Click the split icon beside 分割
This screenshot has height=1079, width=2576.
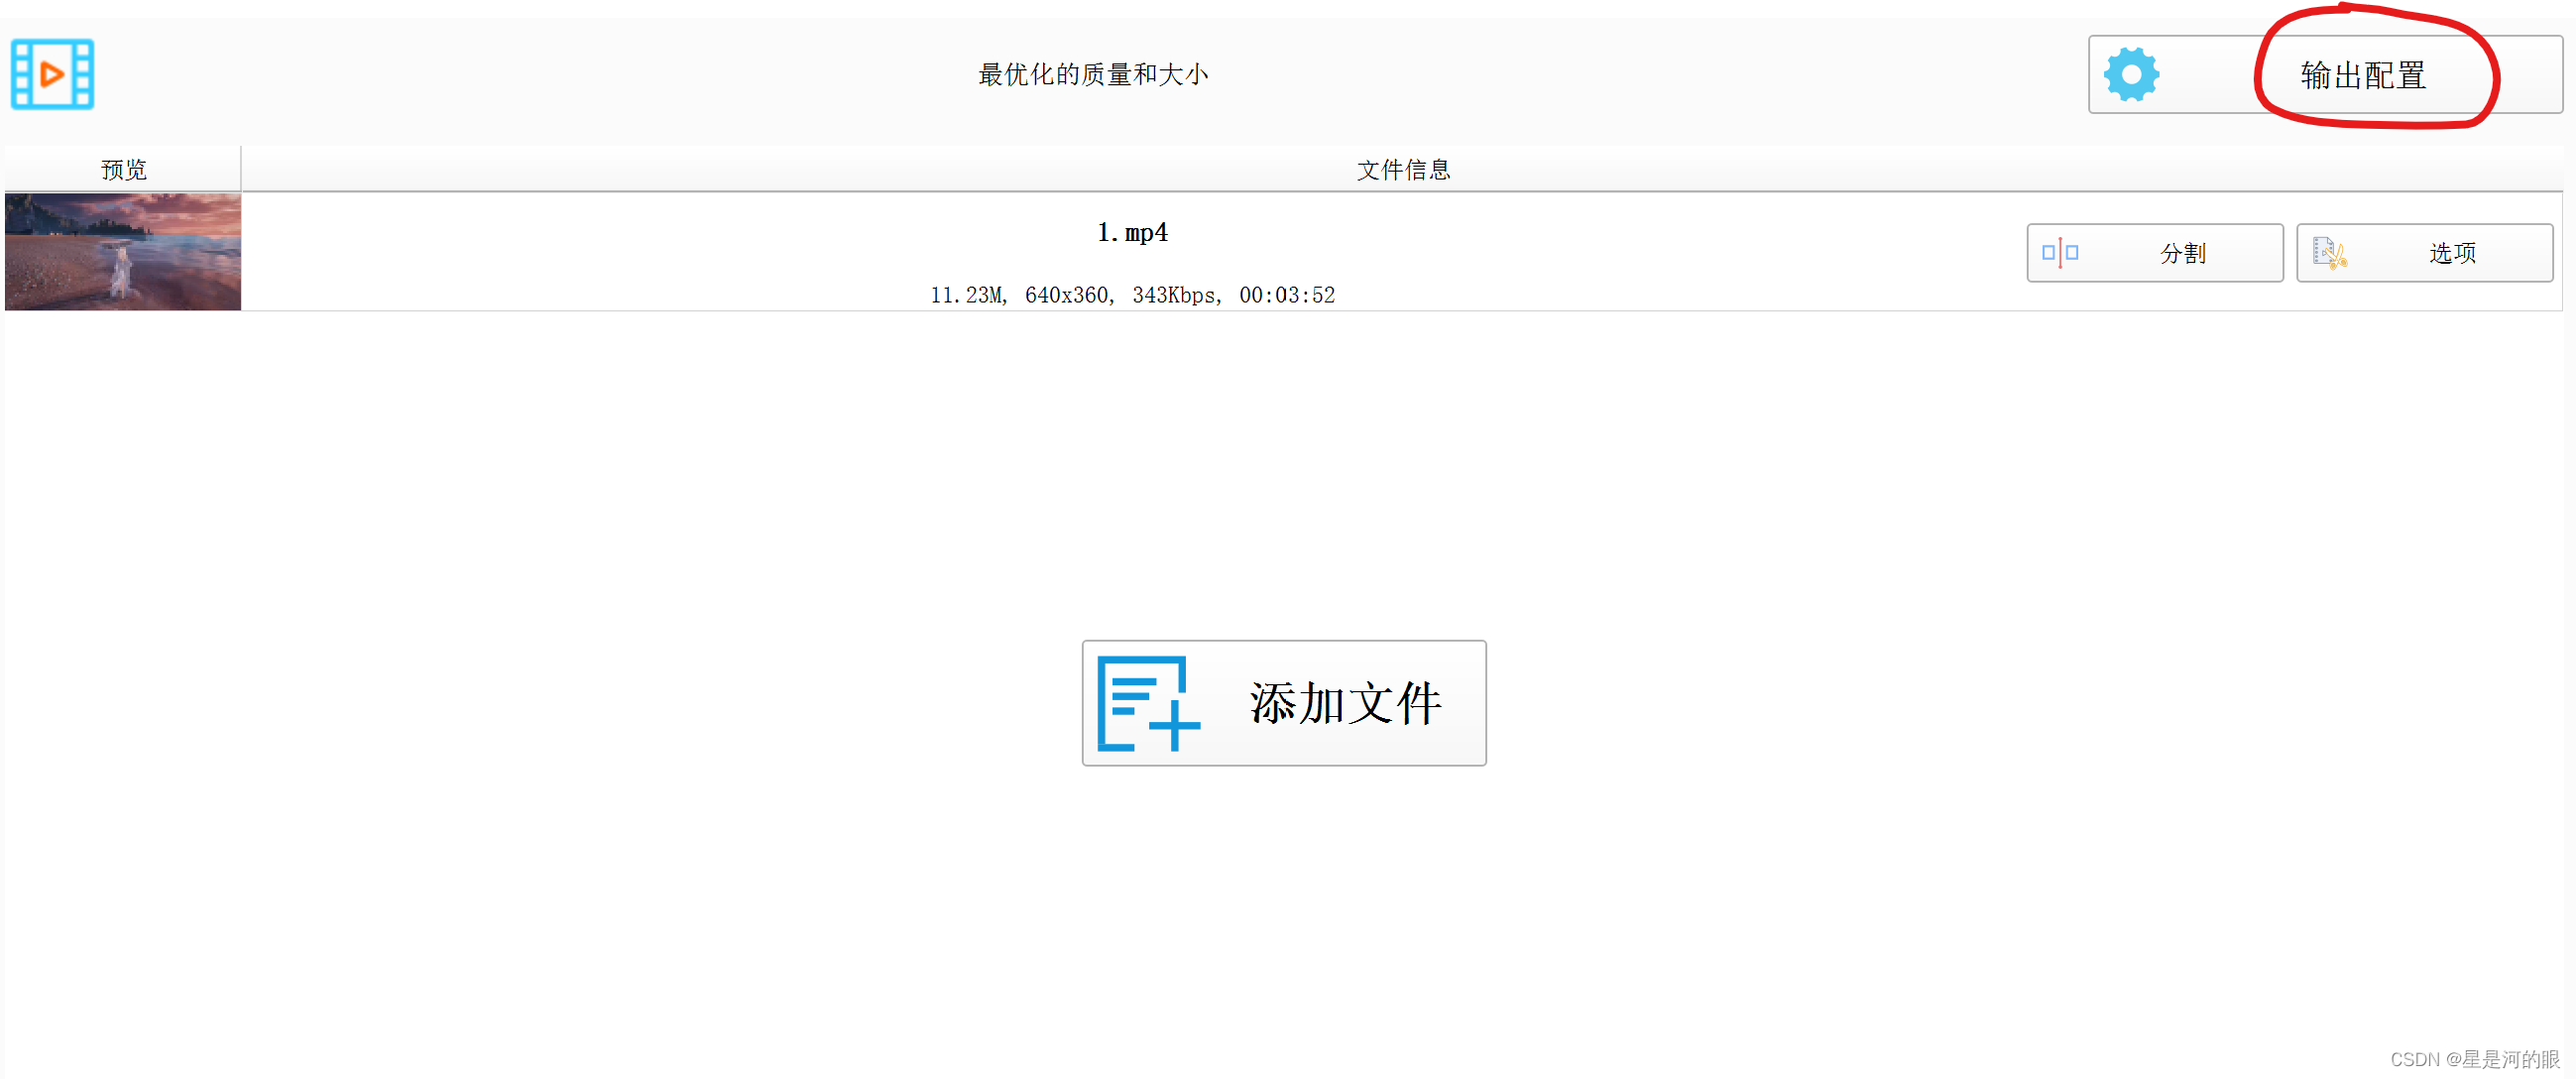[2059, 253]
